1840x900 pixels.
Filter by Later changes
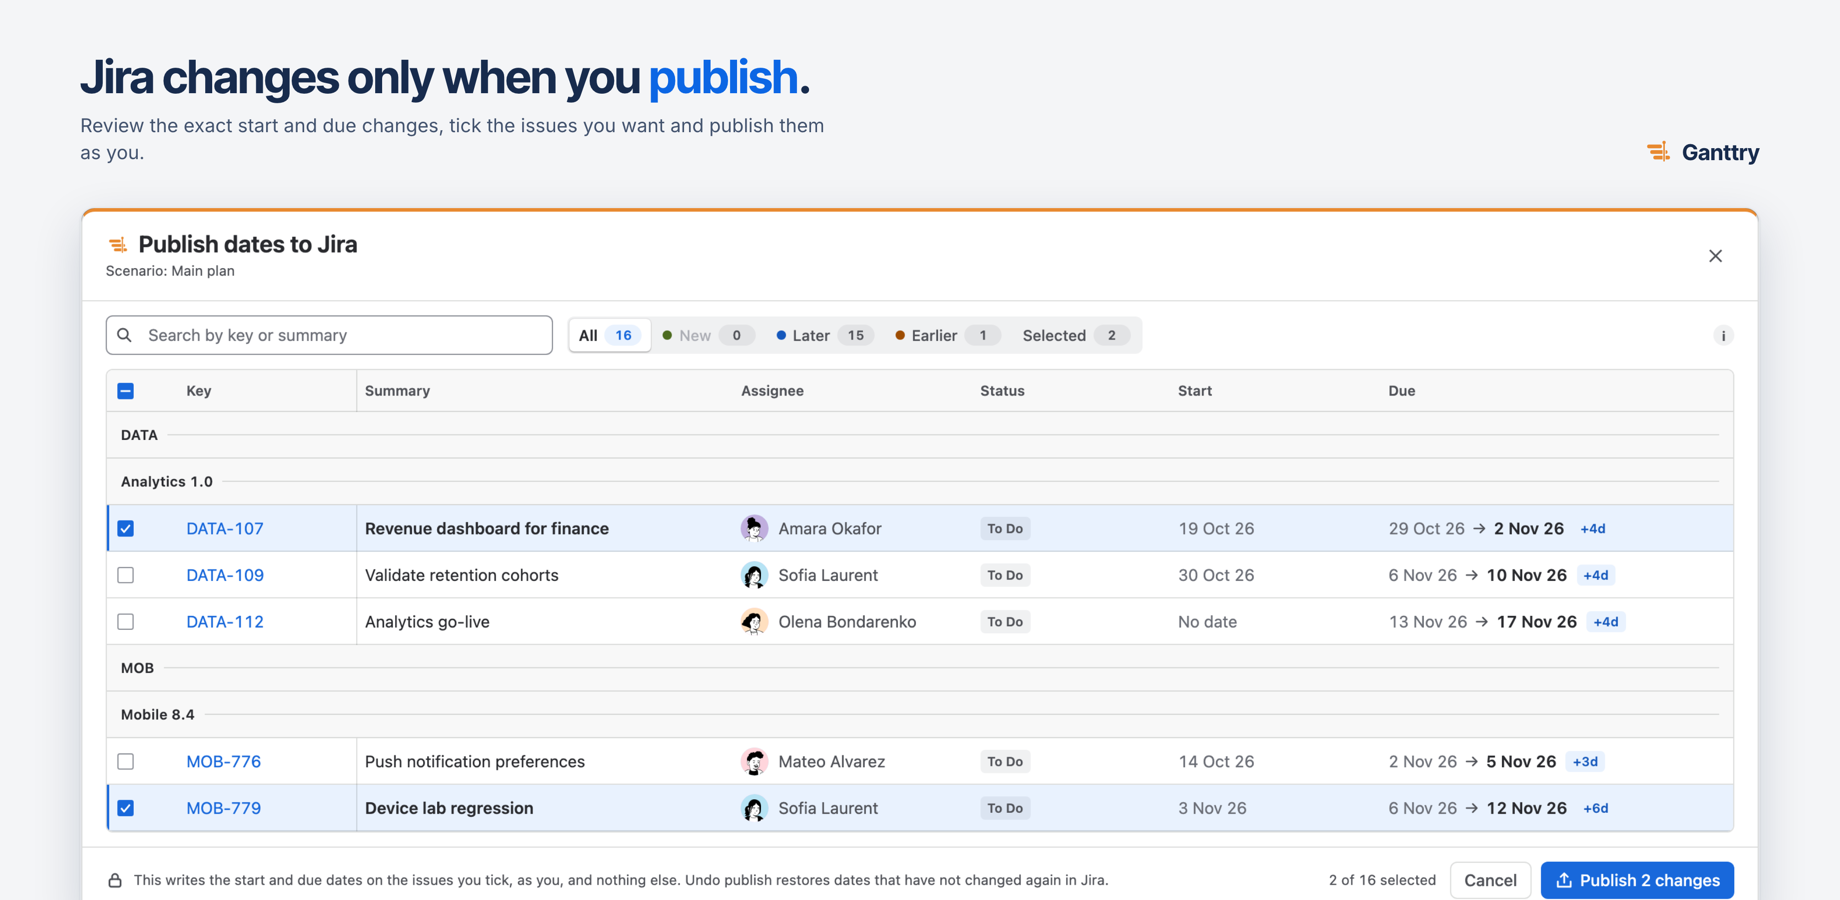[x=824, y=335]
